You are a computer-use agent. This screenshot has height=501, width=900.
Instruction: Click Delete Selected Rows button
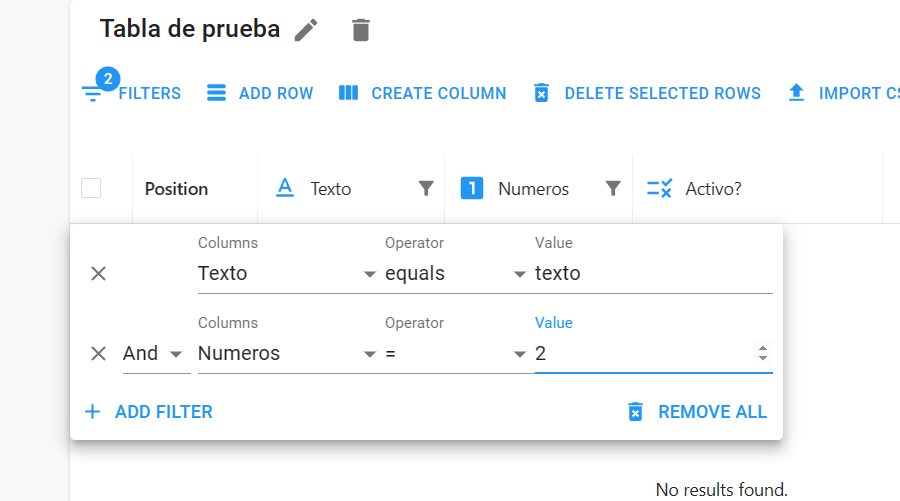647,93
